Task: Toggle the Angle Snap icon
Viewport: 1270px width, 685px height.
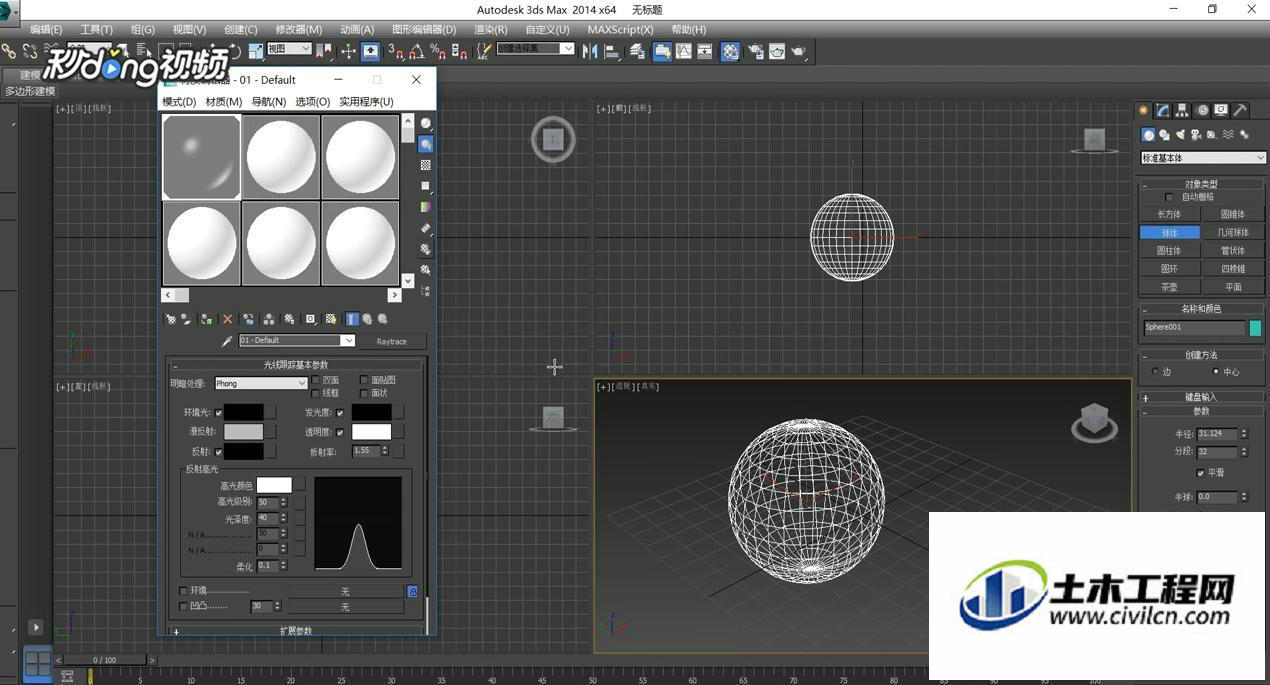Action: pos(417,50)
